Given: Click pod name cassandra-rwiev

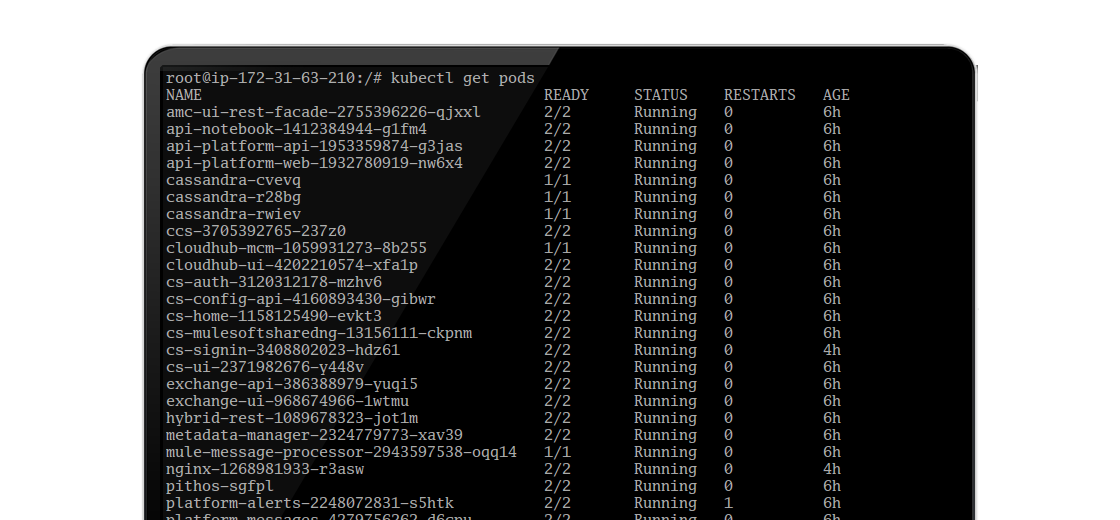Looking at the screenshot, I should click(233, 214).
